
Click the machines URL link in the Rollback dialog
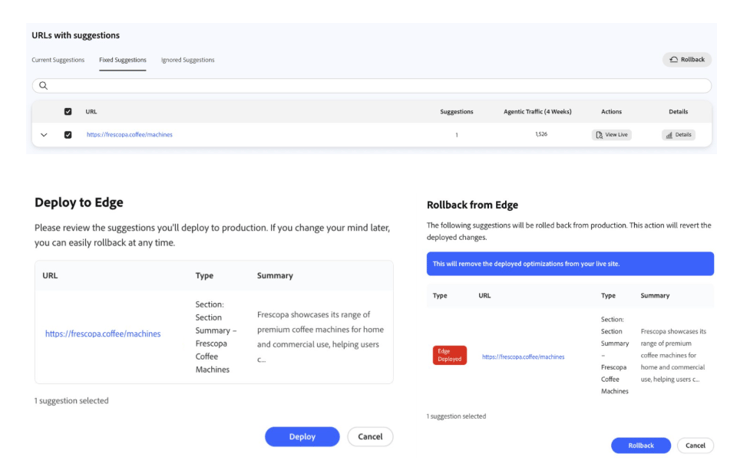[x=523, y=357]
